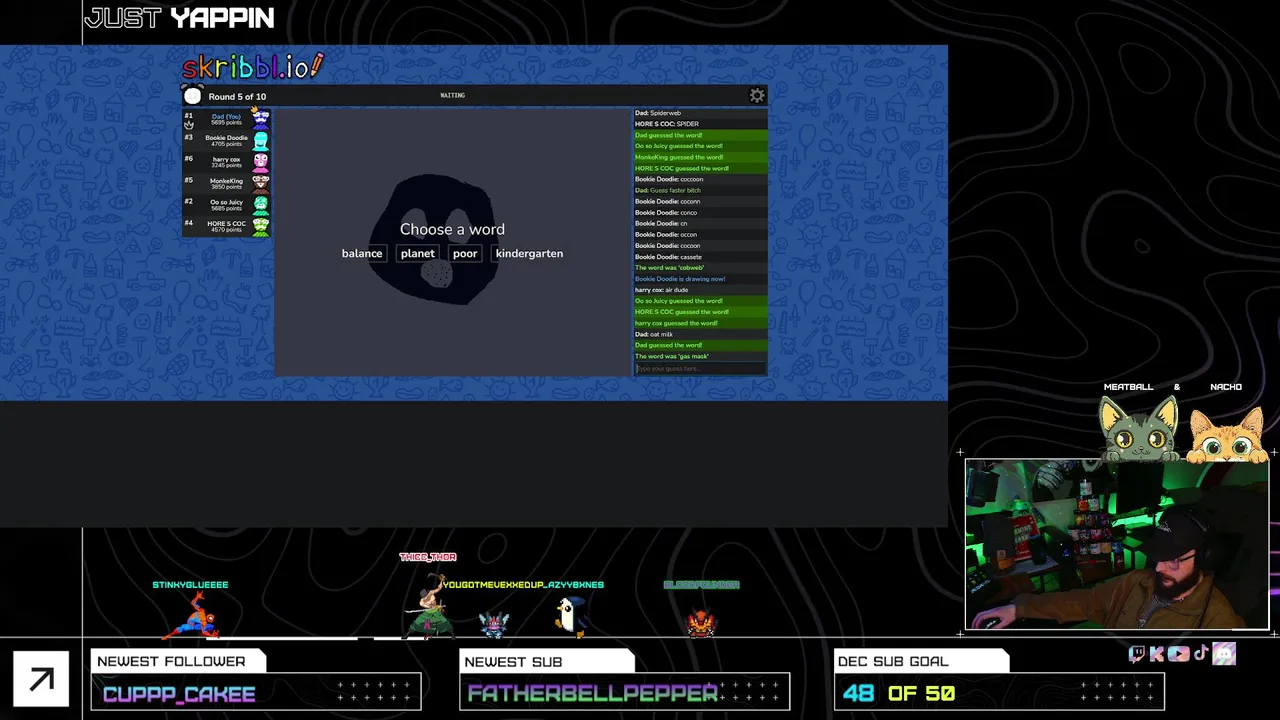The image size is (1280, 720).
Task: Choose the word "planet"
Action: coord(418,254)
